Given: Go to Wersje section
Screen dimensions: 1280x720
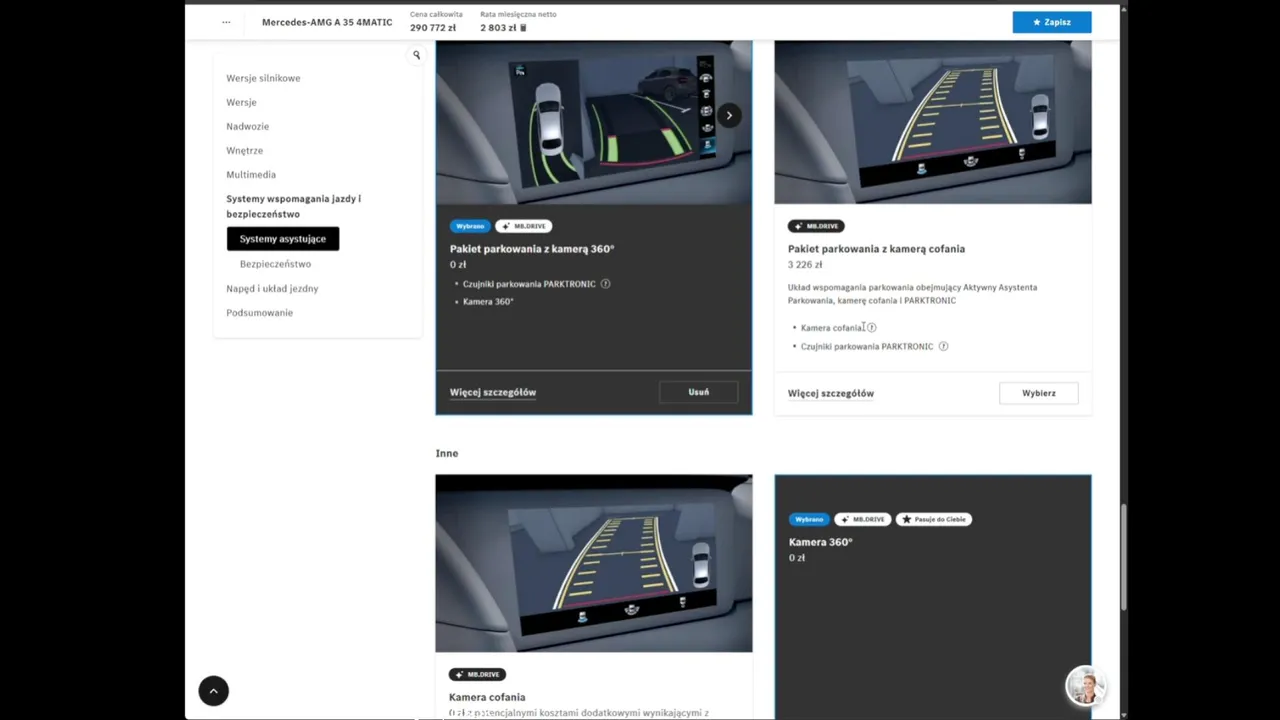Looking at the screenshot, I should pyautogui.click(x=241, y=102).
